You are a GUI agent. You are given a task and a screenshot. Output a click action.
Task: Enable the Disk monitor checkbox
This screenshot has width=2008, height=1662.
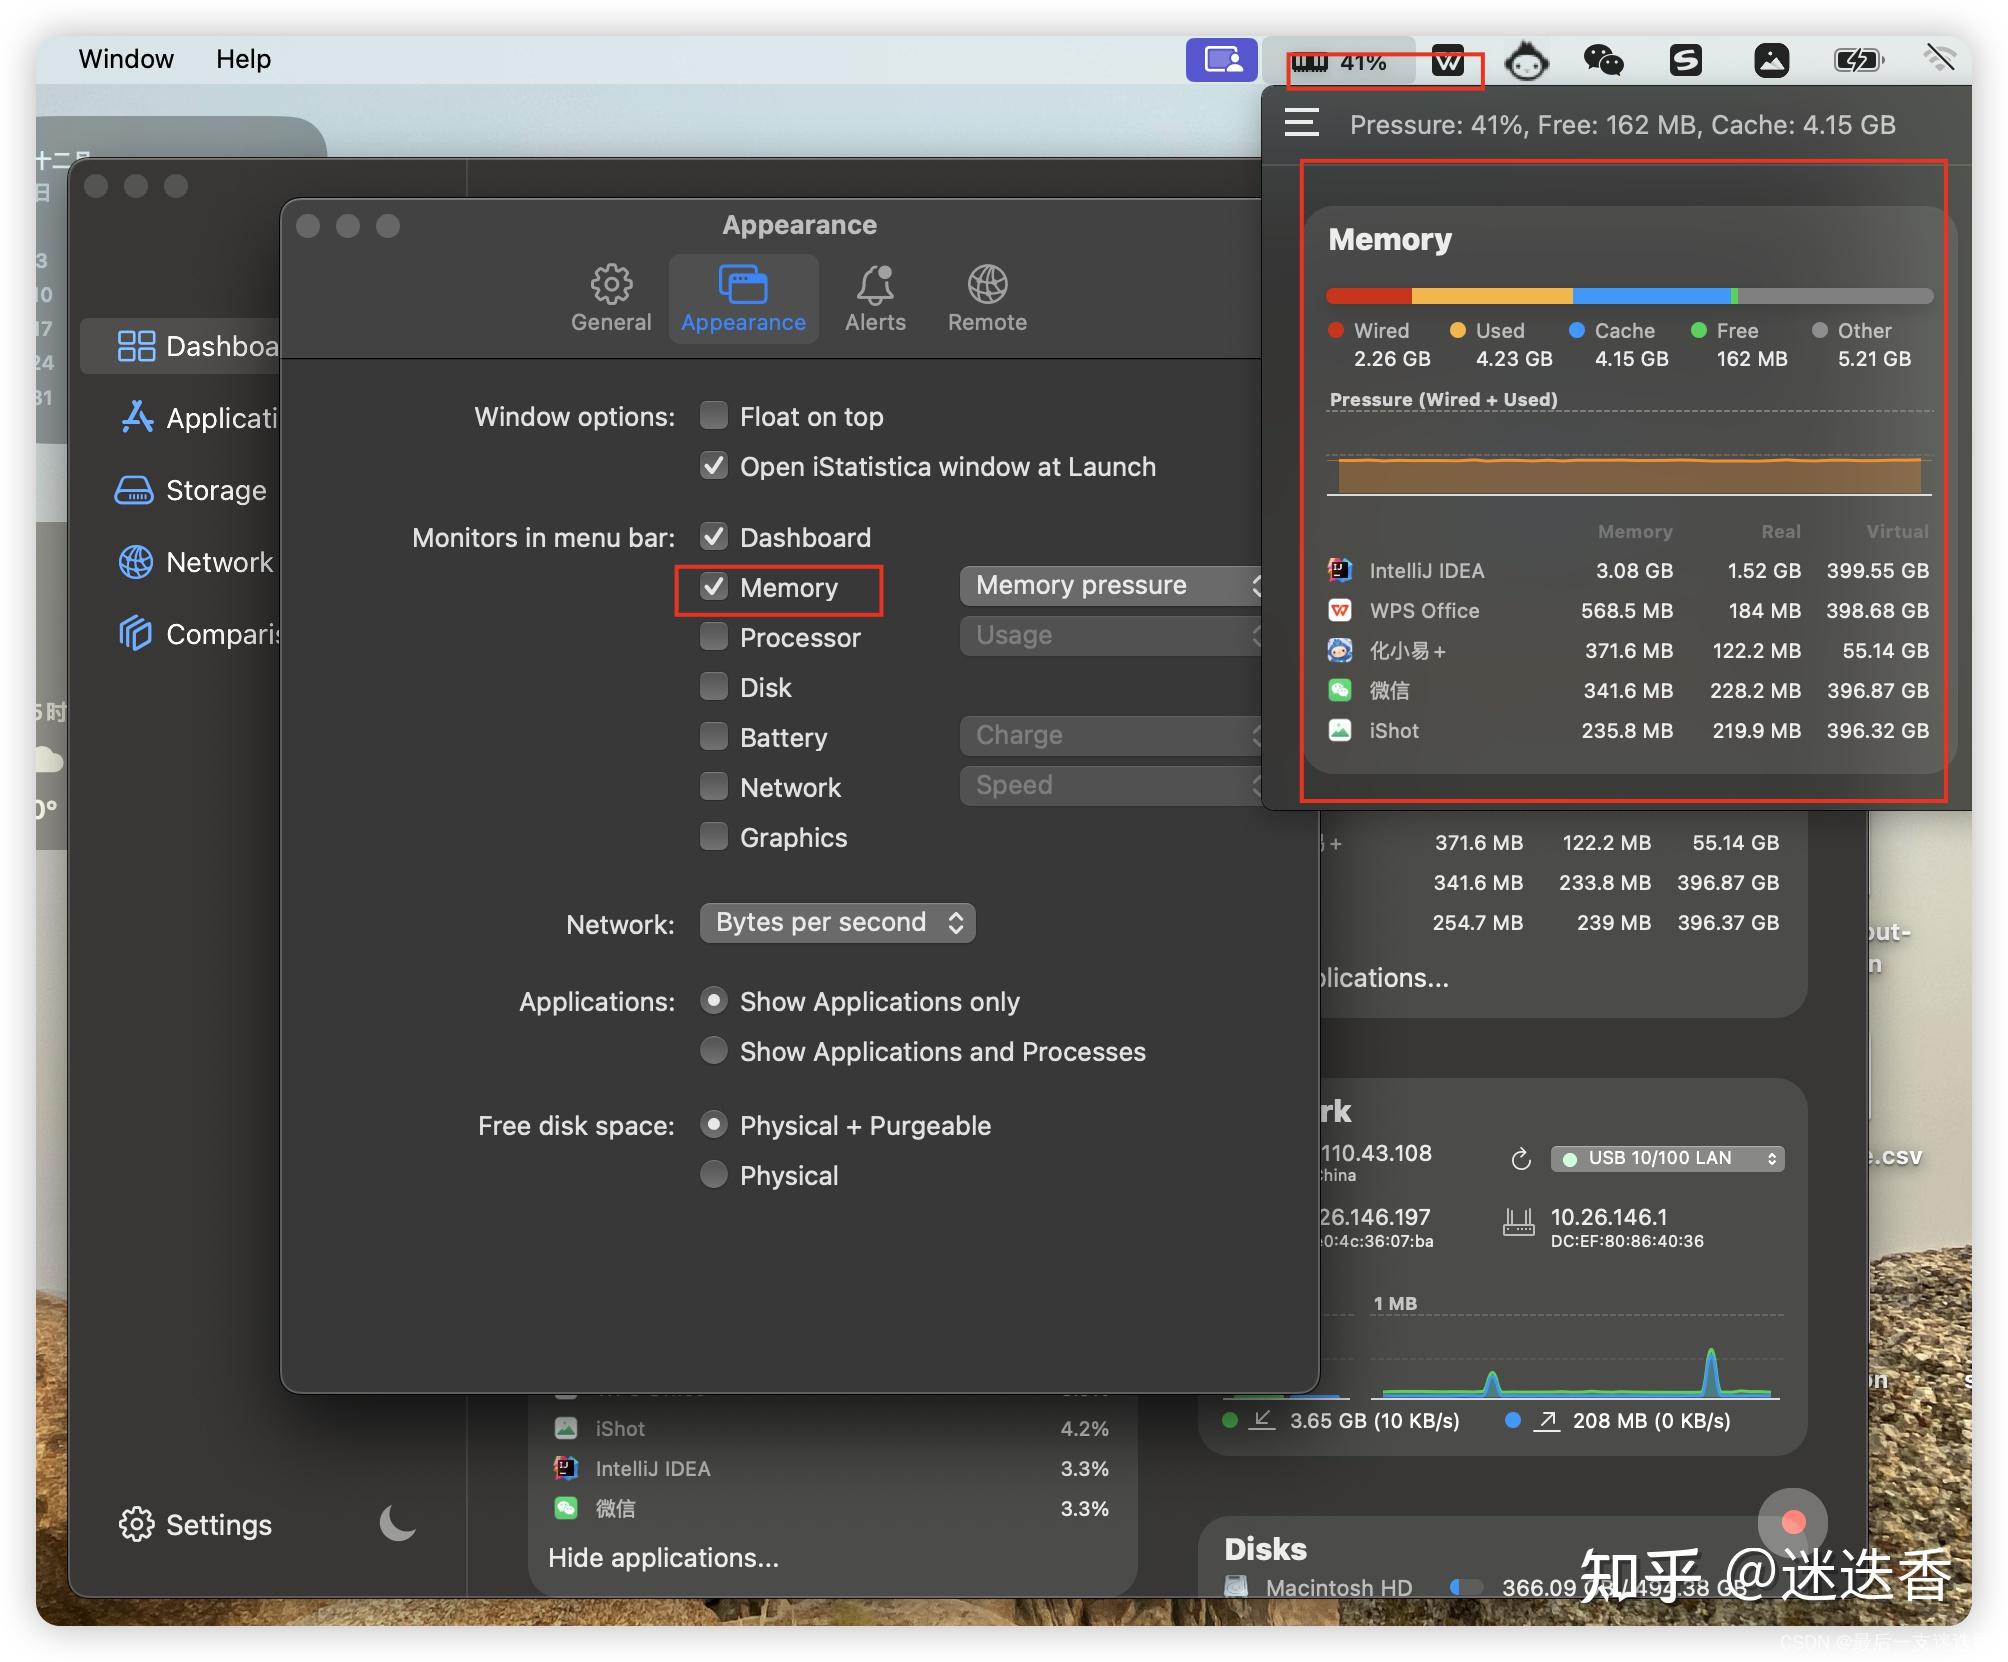[714, 687]
